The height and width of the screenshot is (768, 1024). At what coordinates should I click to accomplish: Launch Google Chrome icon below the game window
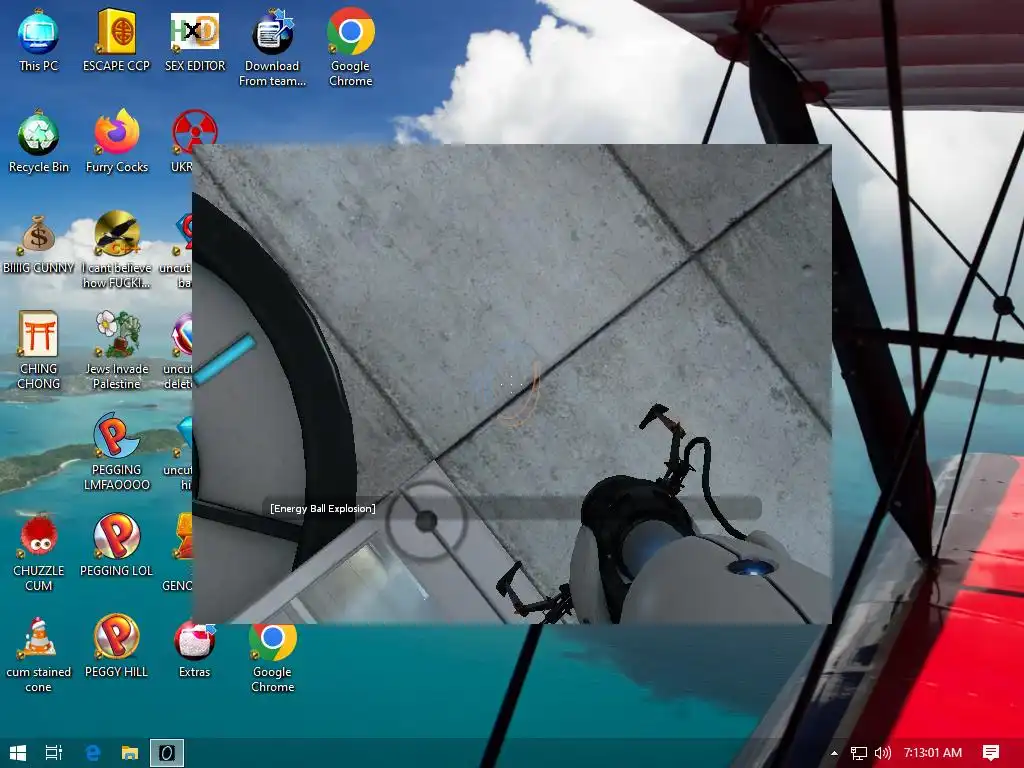tap(272, 659)
